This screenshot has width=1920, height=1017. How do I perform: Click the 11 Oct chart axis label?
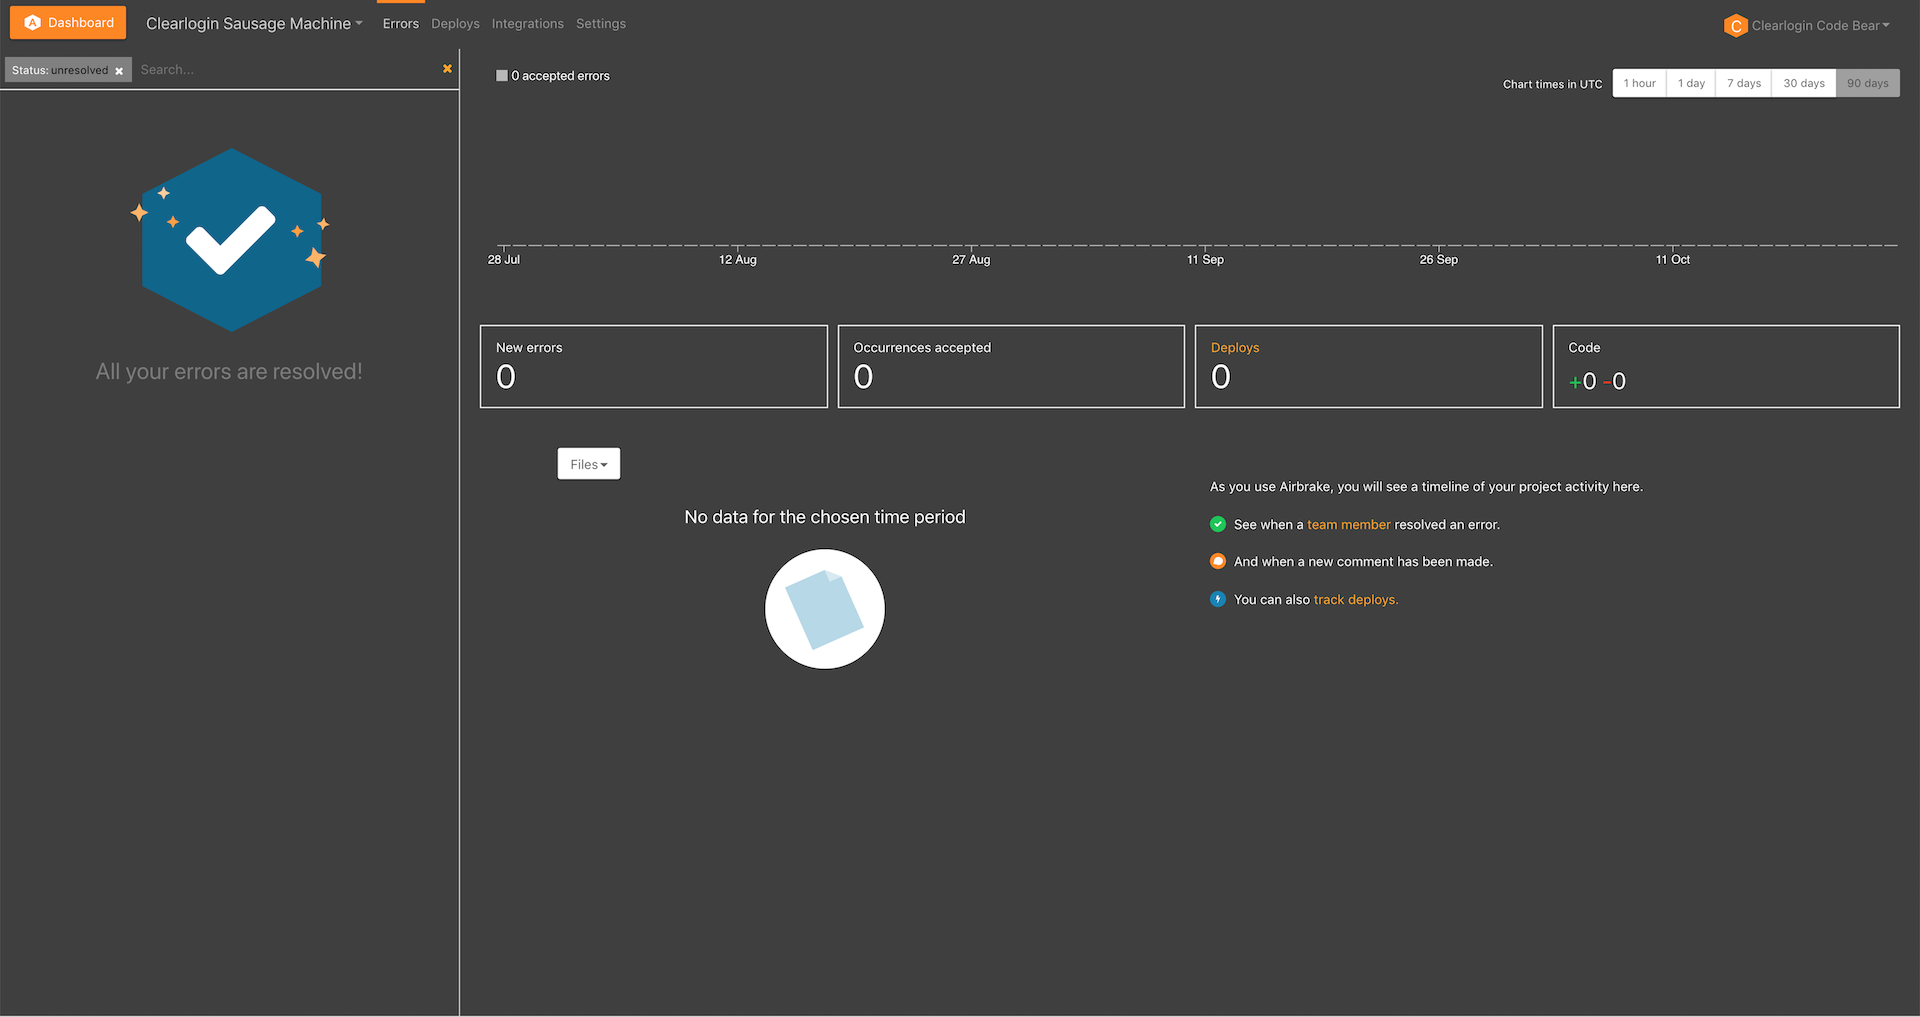[1673, 260]
